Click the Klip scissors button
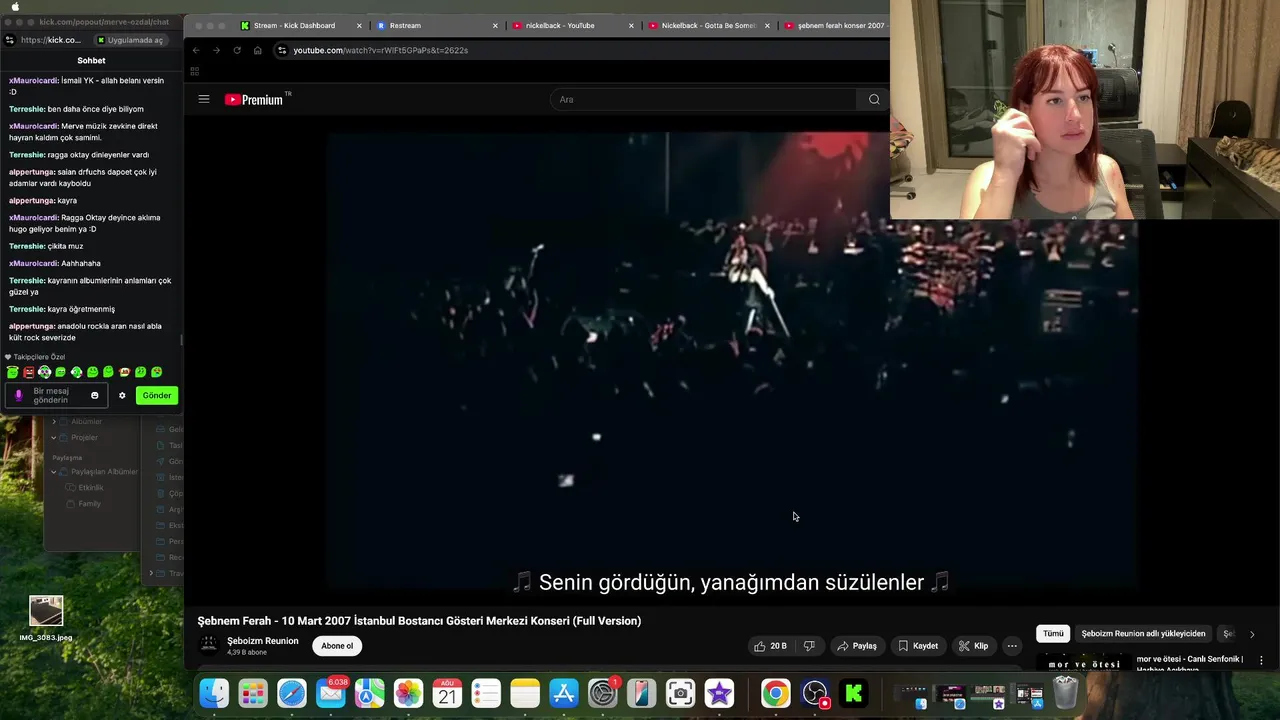The image size is (1280, 720). click(973, 646)
